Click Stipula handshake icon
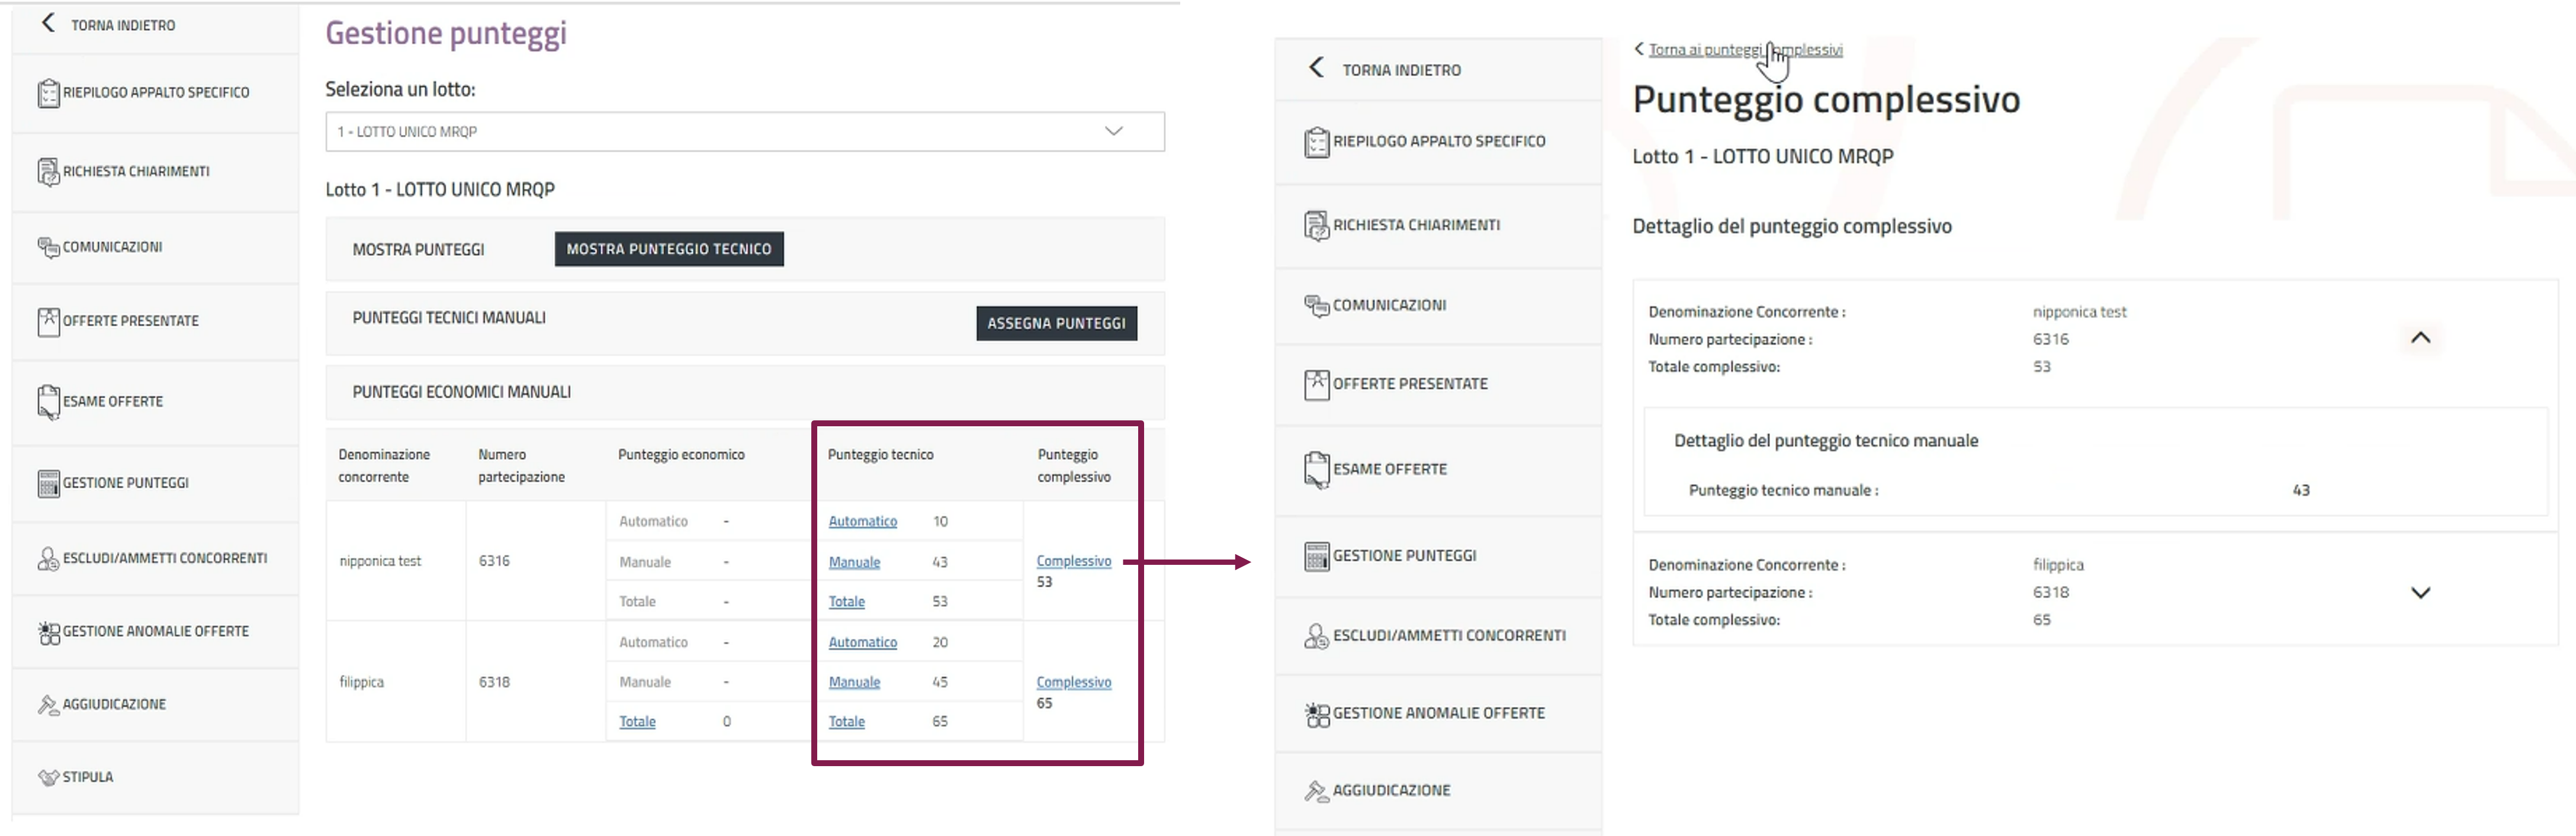The image size is (2576, 836). pos(48,777)
